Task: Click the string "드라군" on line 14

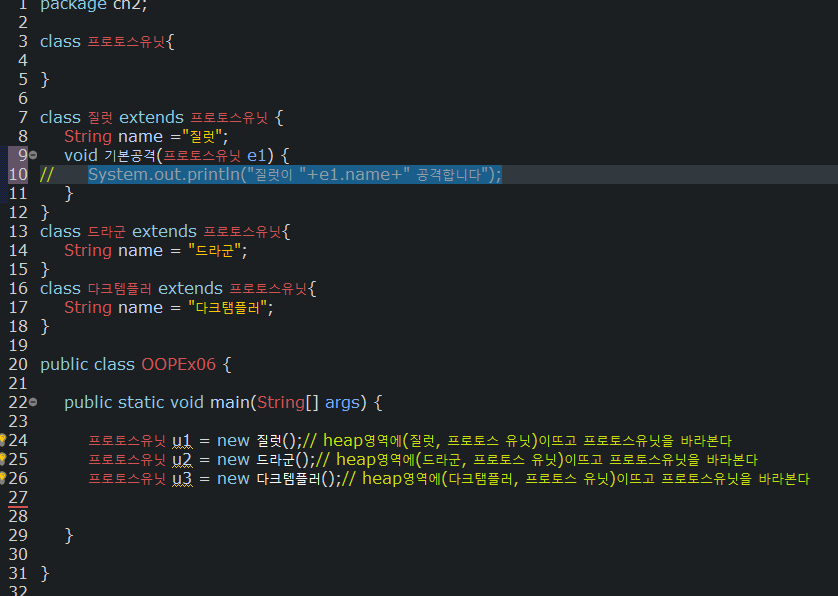Action: [214, 251]
